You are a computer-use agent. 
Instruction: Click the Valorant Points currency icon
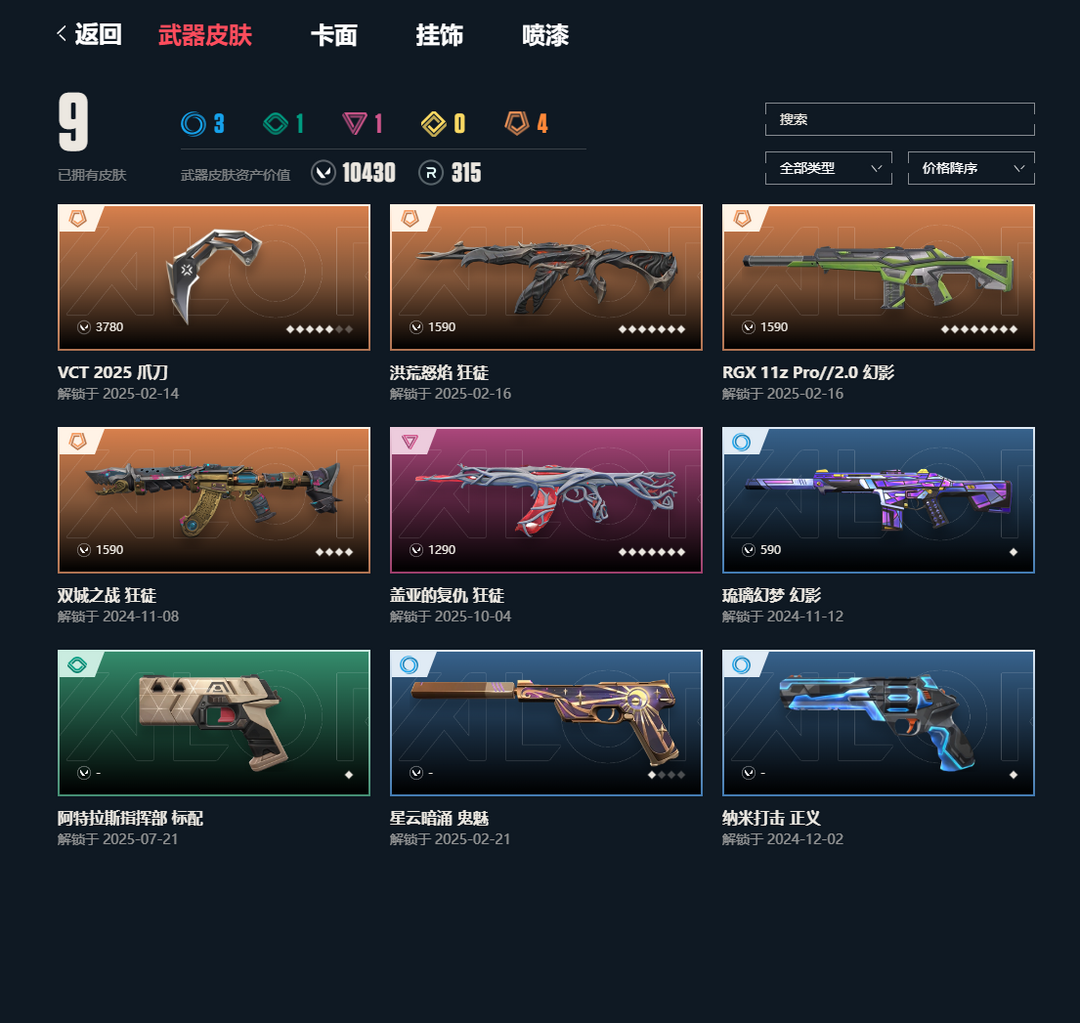(323, 172)
